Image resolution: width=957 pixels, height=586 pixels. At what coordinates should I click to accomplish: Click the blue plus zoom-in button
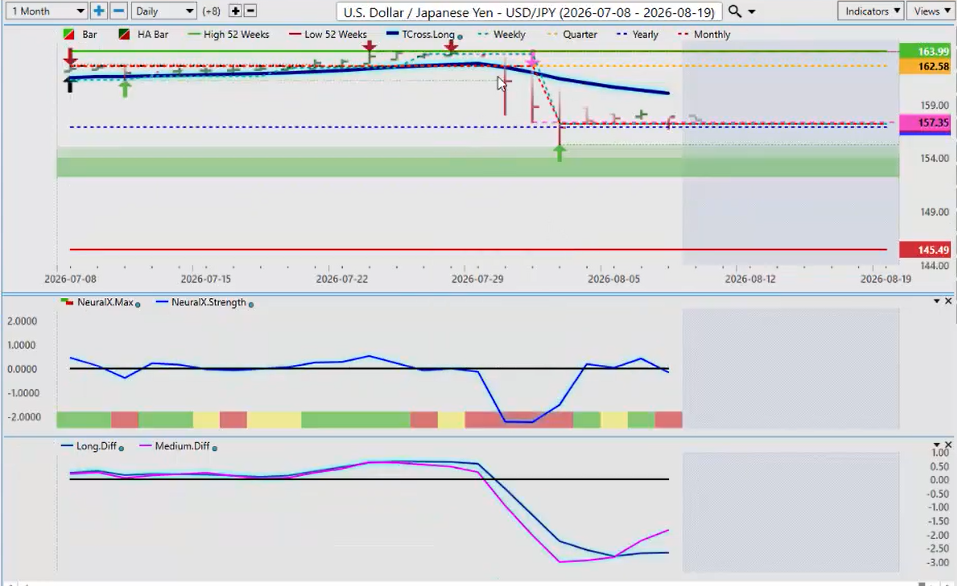click(x=98, y=11)
